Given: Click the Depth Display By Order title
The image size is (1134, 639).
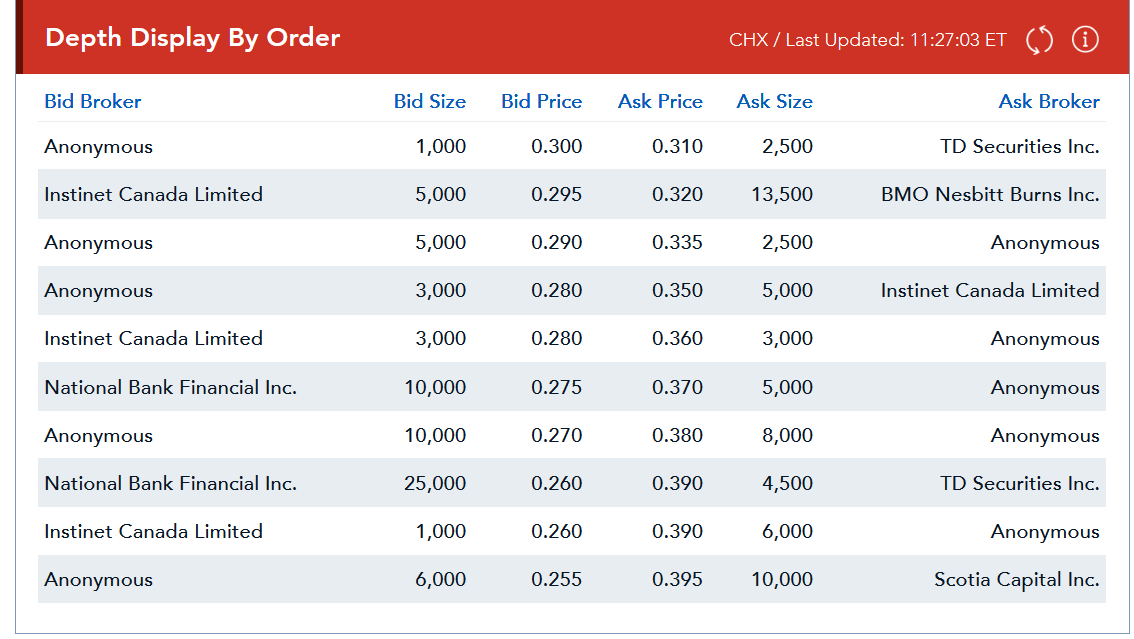Looking at the screenshot, I should click(x=193, y=38).
